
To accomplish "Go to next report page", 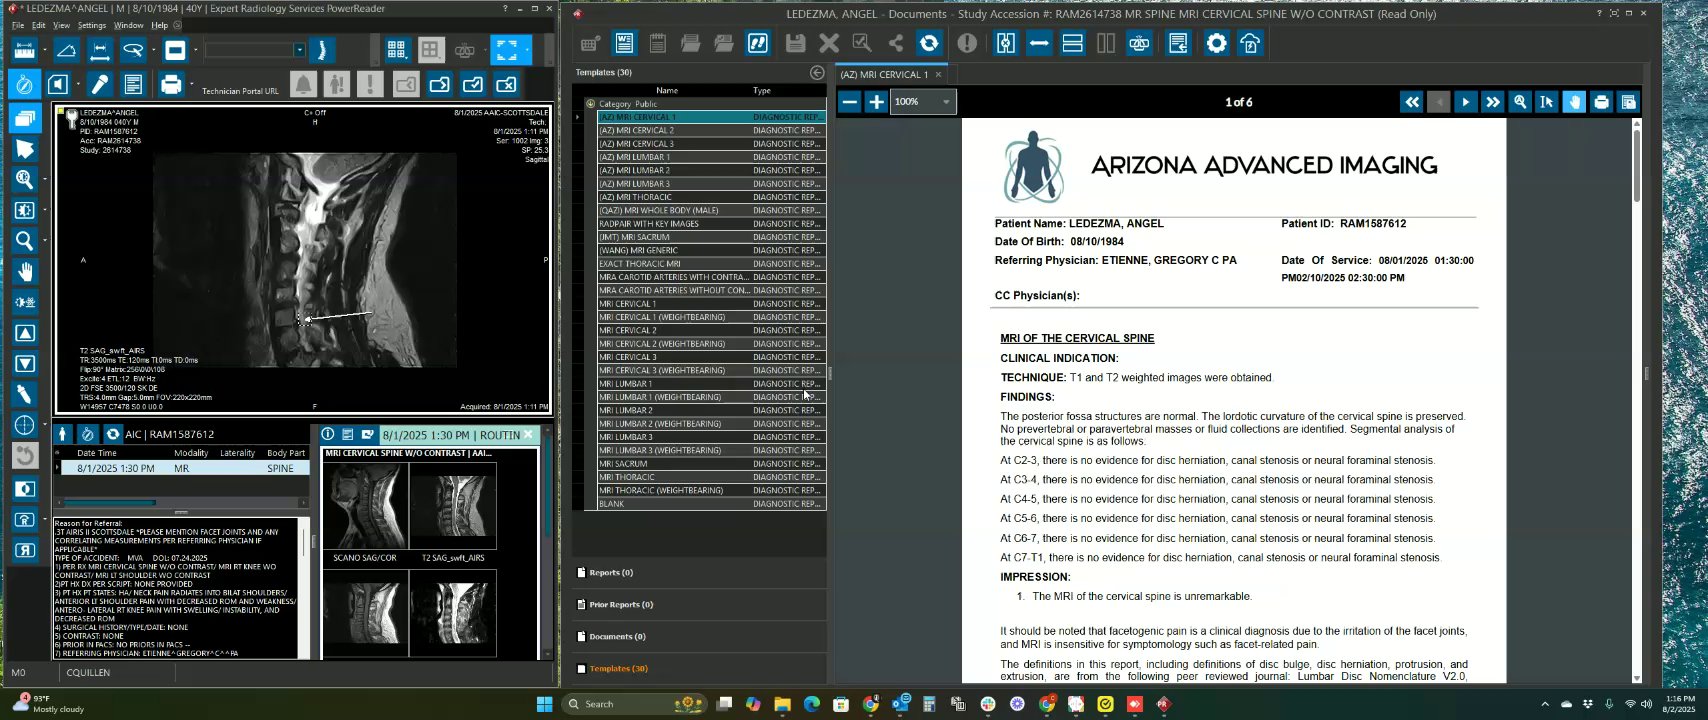I will 1465,102.
